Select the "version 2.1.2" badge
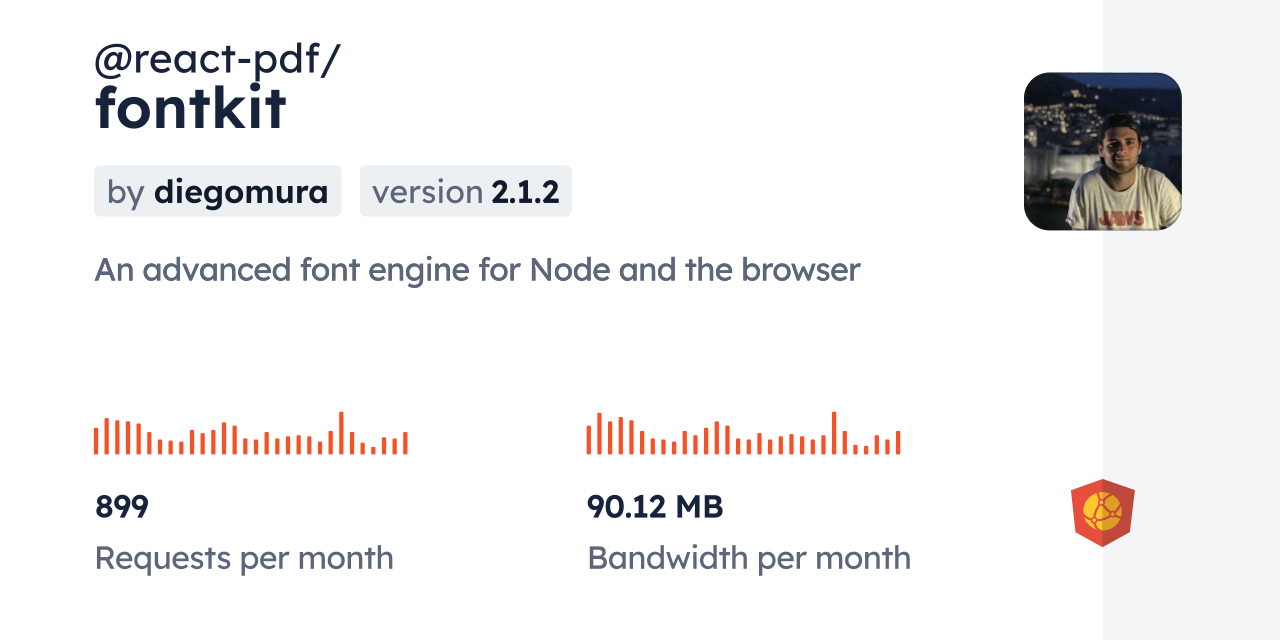This screenshot has height=640, width=1280. (465, 191)
